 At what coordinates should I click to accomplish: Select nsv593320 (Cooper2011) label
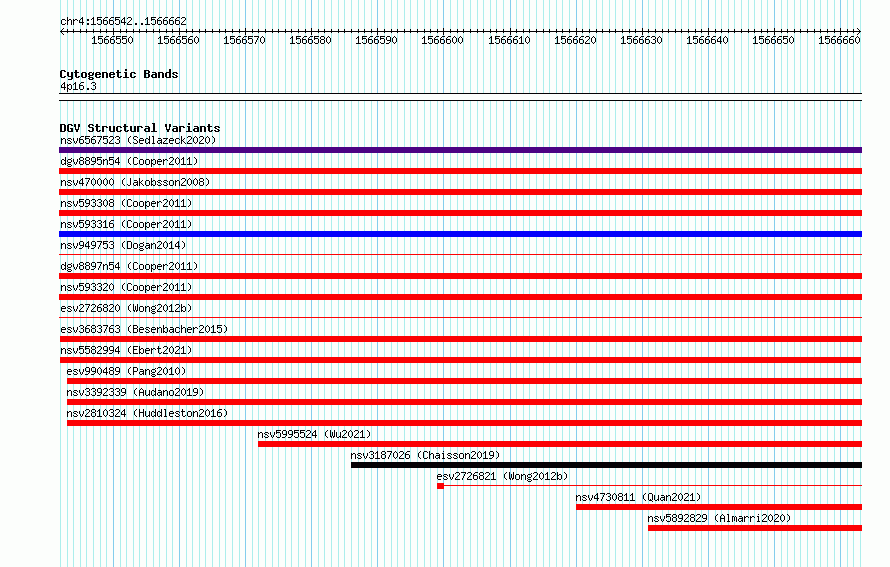pos(126,287)
